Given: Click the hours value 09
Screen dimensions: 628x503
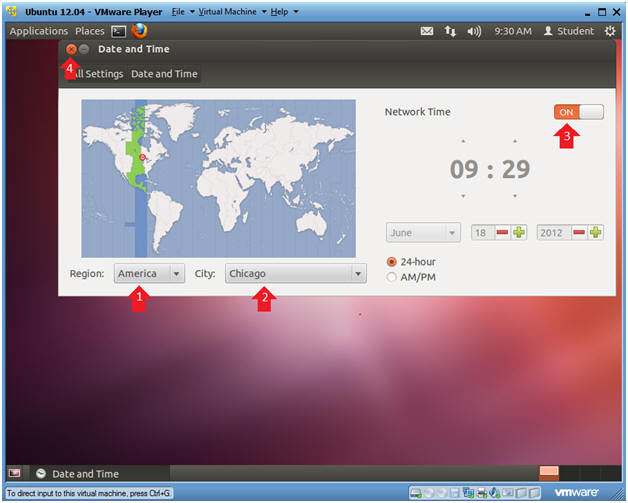Looking at the screenshot, I should 464,169.
